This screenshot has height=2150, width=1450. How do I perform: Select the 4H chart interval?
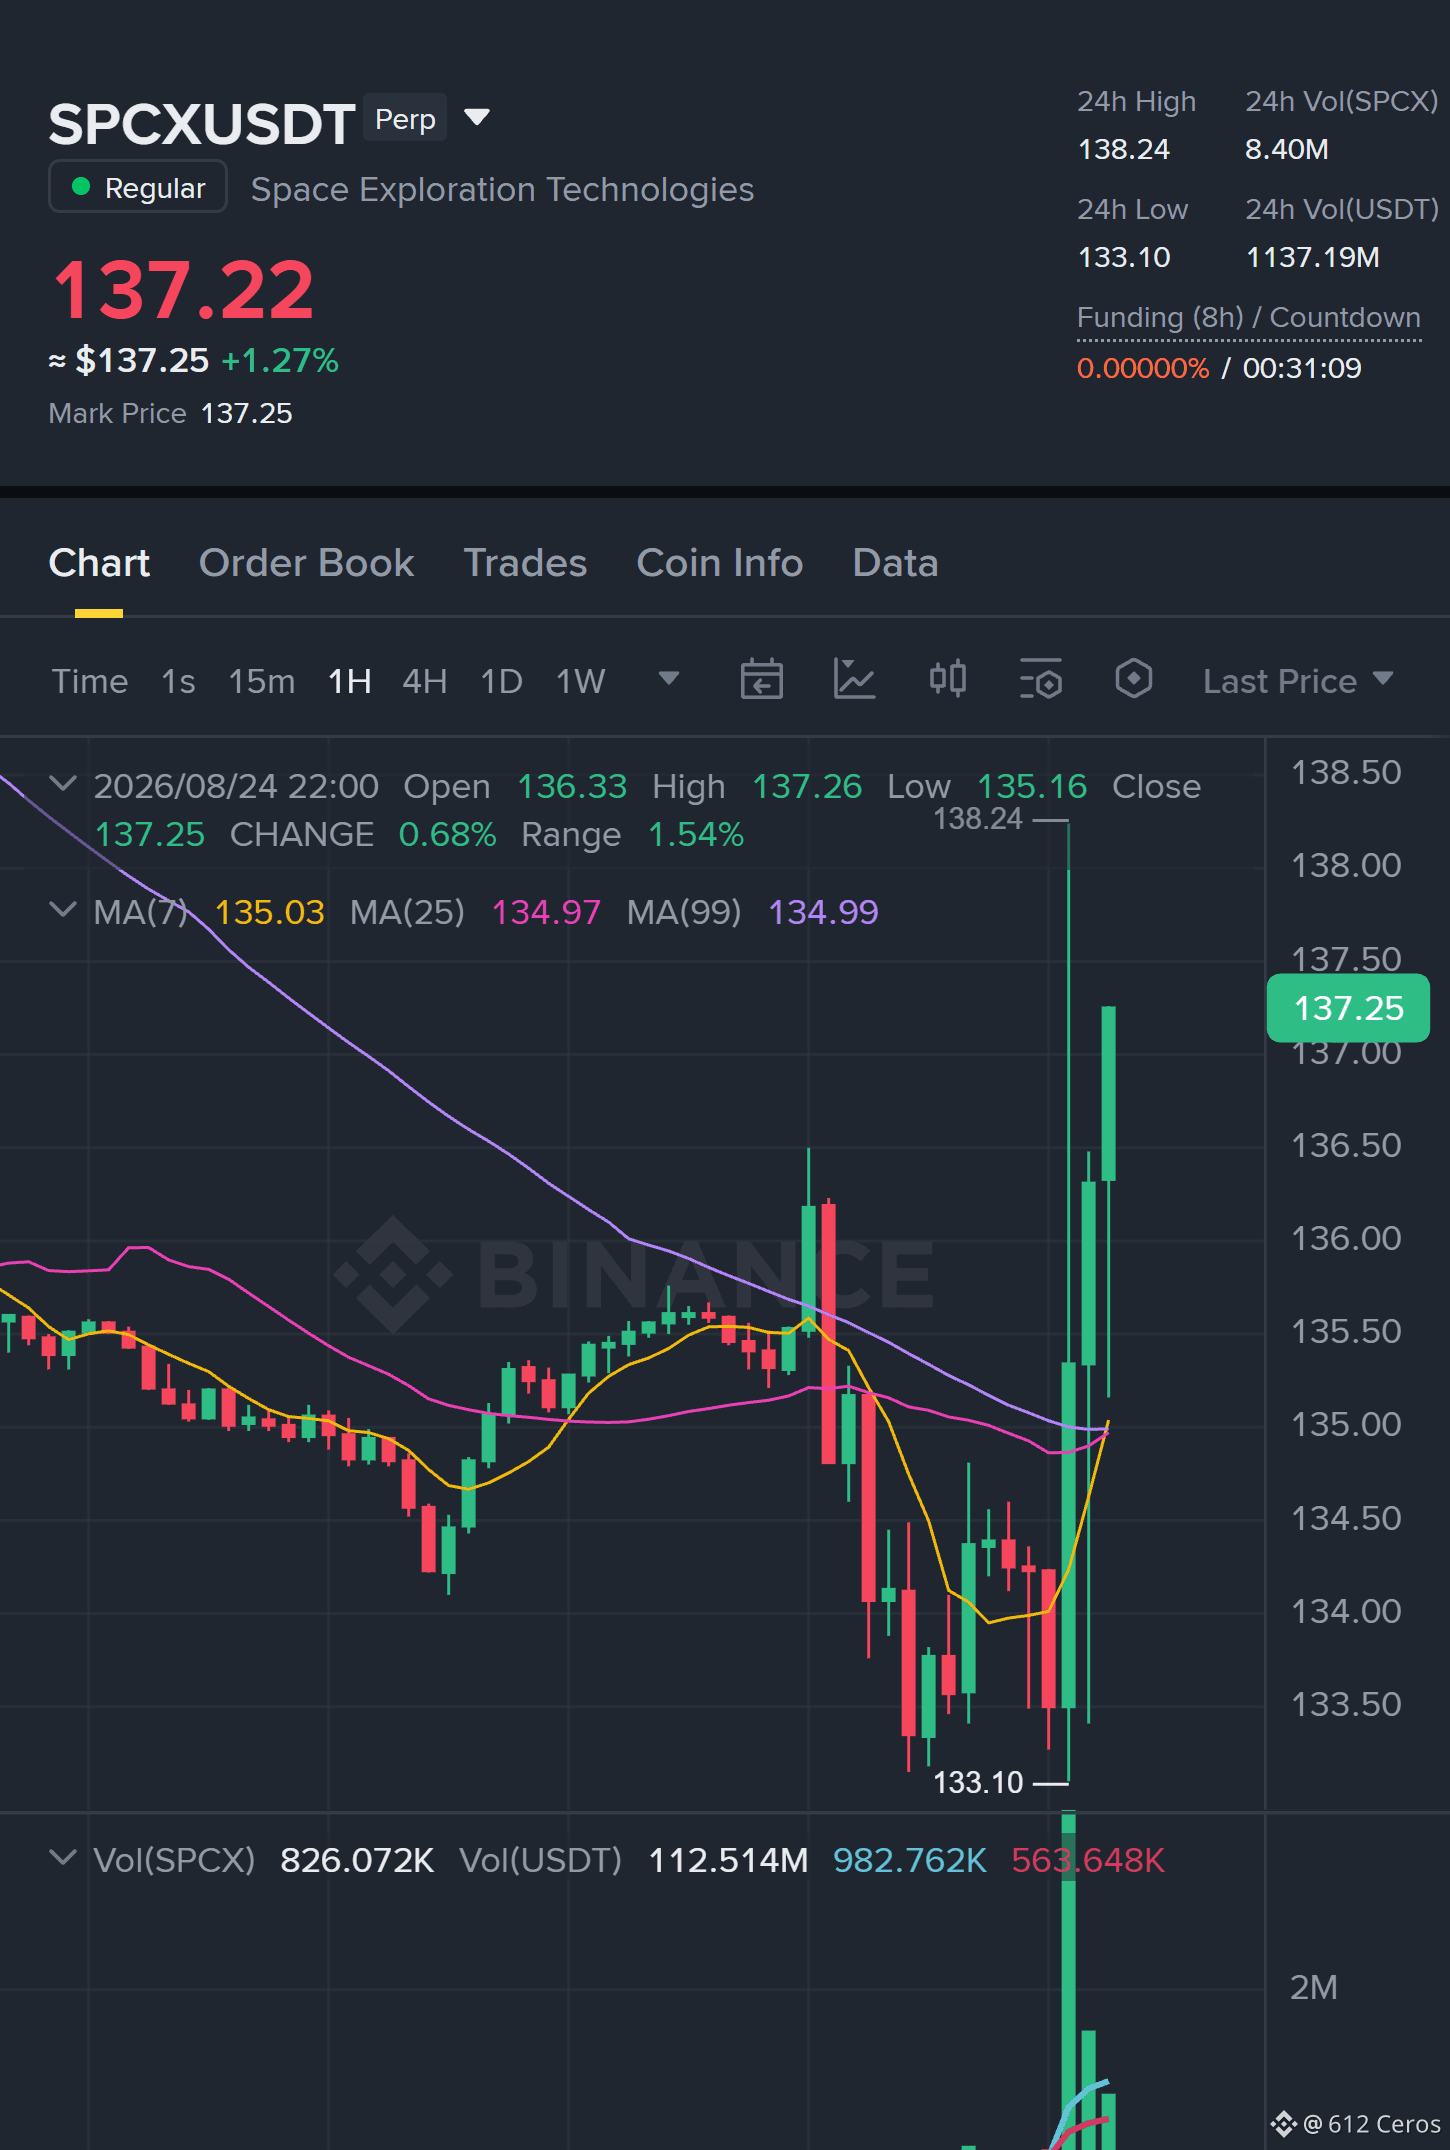click(x=425, y=681)
